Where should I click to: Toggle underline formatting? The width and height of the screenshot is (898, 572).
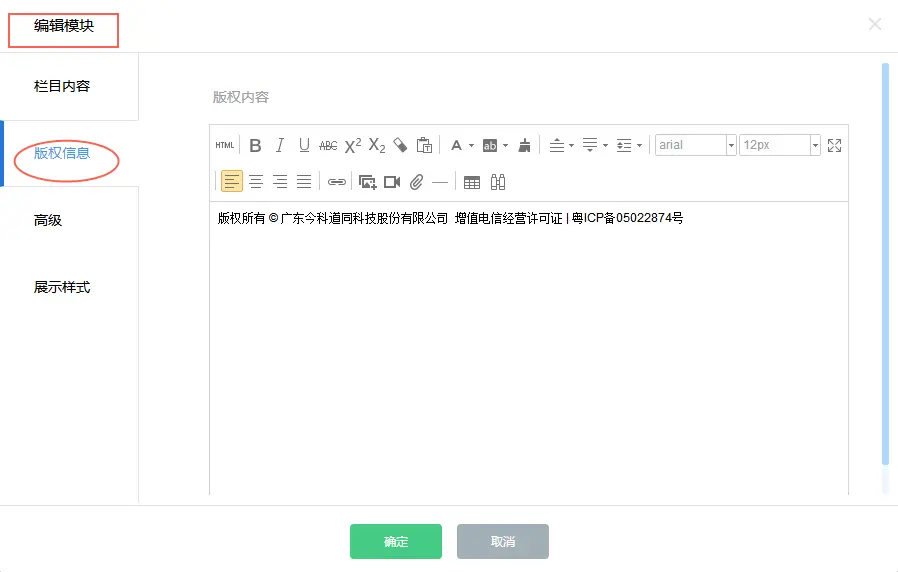[x=304, y=145]
